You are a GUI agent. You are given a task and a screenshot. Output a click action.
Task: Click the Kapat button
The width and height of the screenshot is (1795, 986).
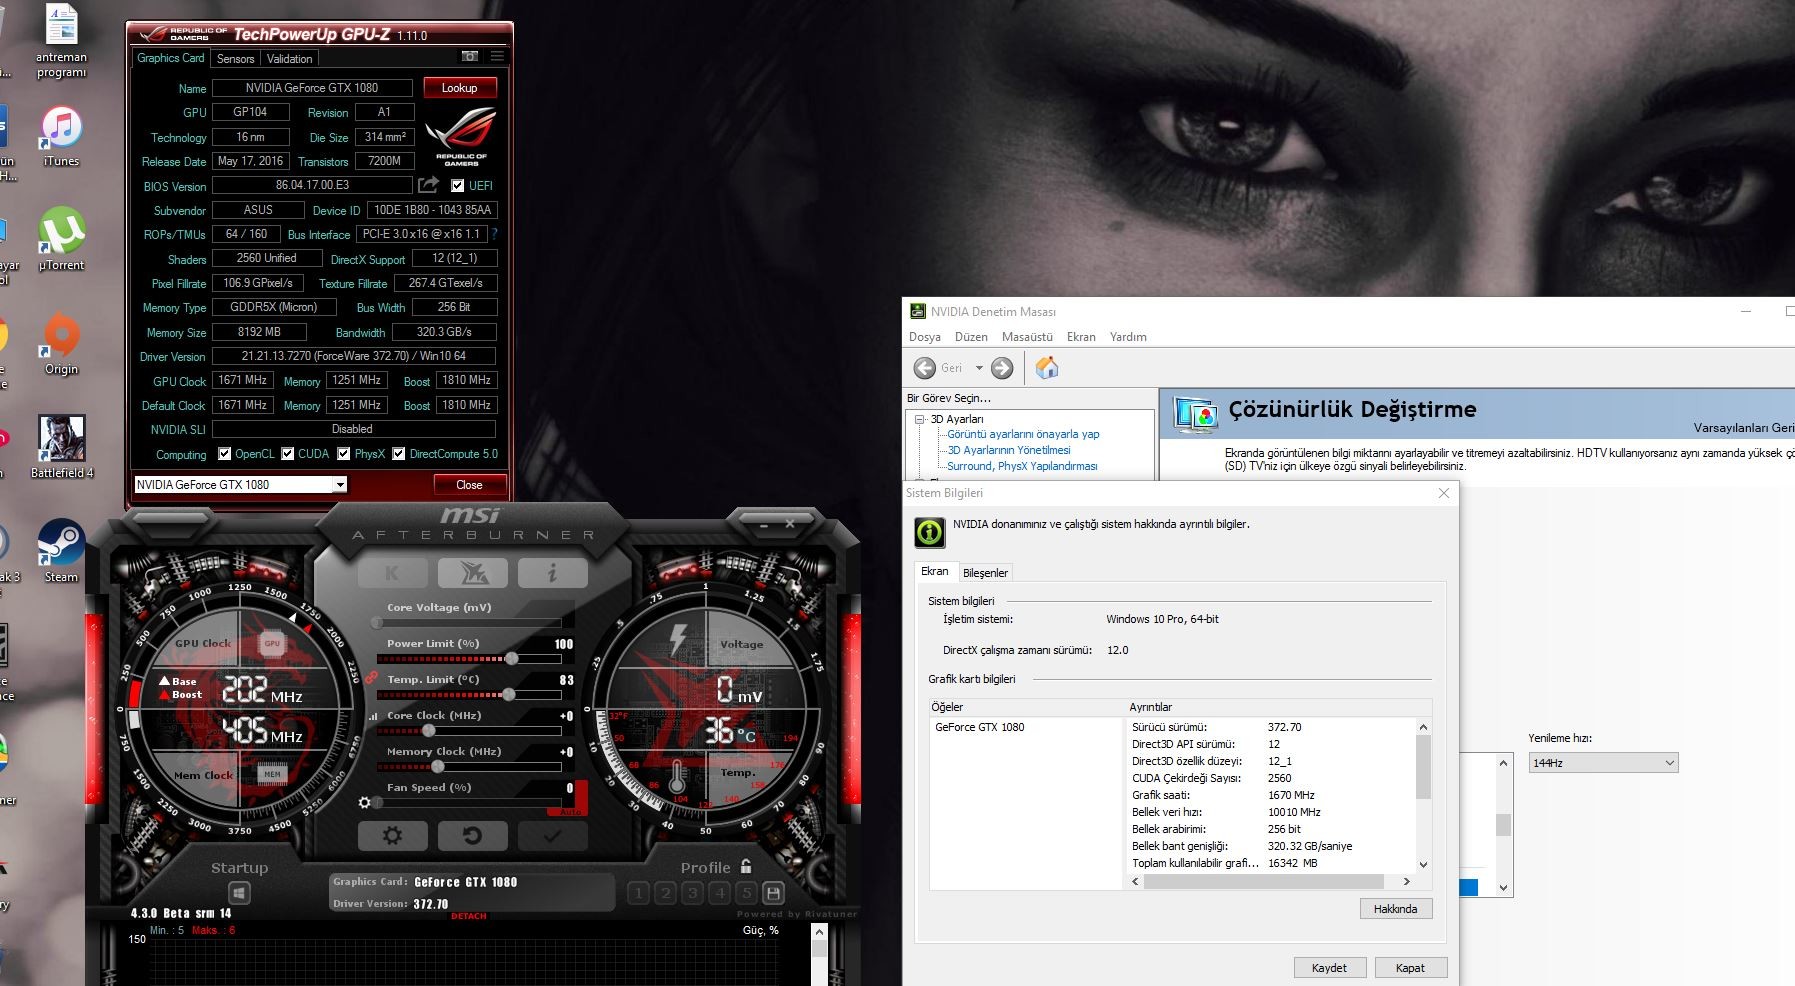[x=1410, y=968]
